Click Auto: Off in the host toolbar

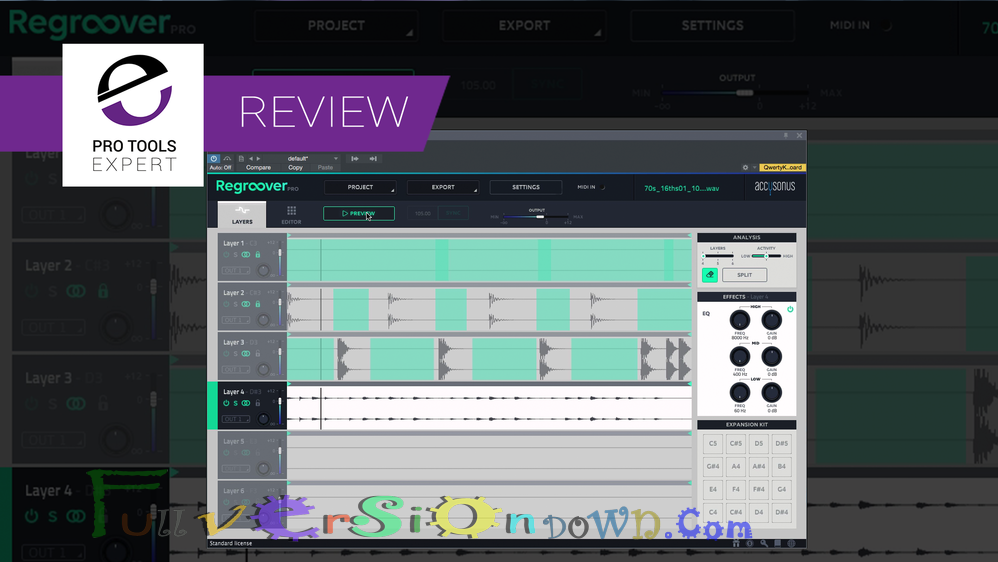(x=221, y=167)
